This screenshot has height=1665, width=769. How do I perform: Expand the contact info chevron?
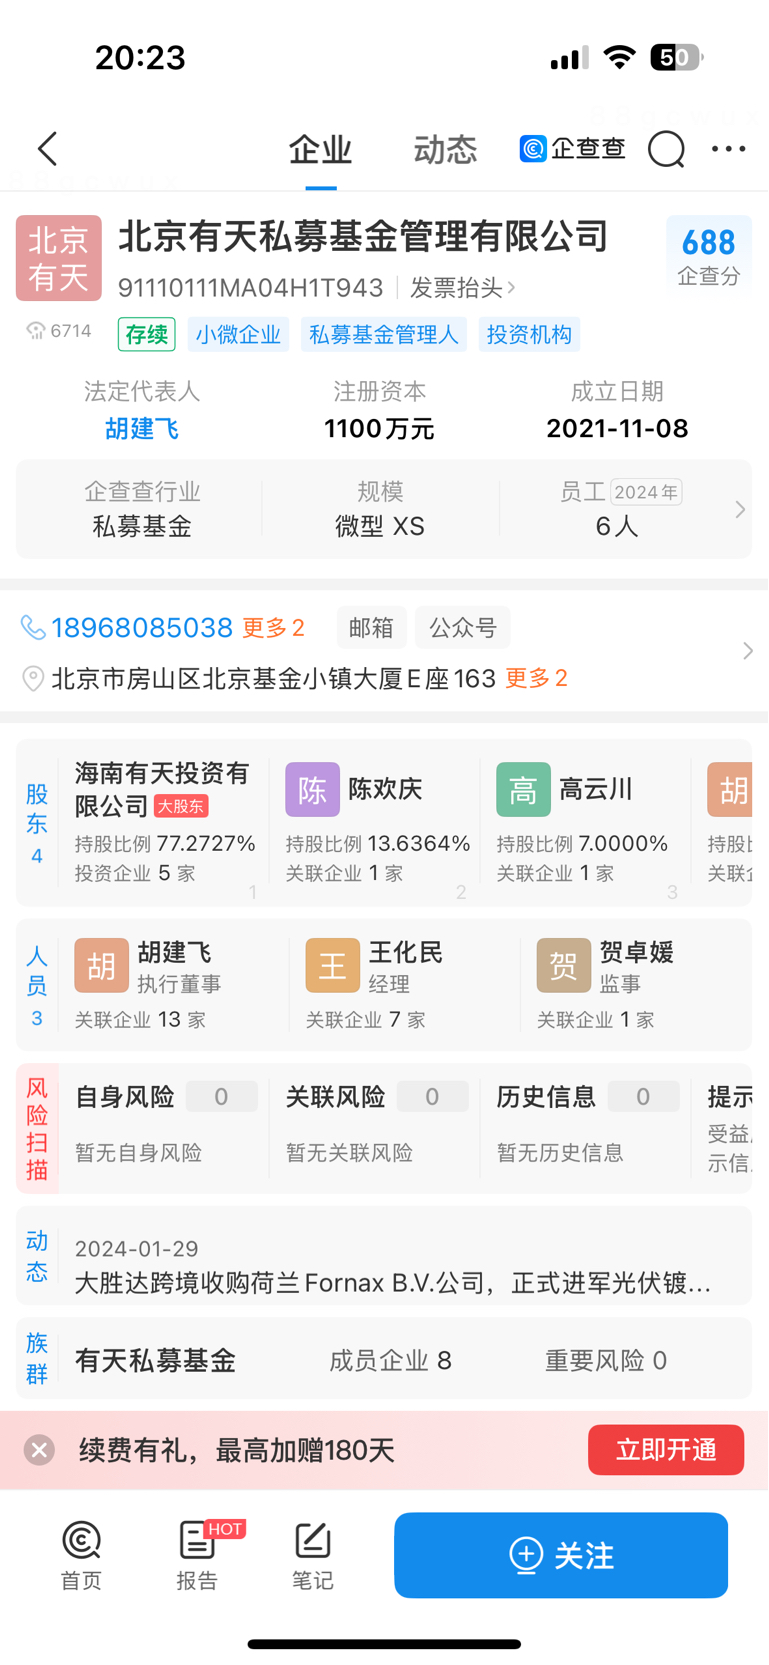pos(748,651)
